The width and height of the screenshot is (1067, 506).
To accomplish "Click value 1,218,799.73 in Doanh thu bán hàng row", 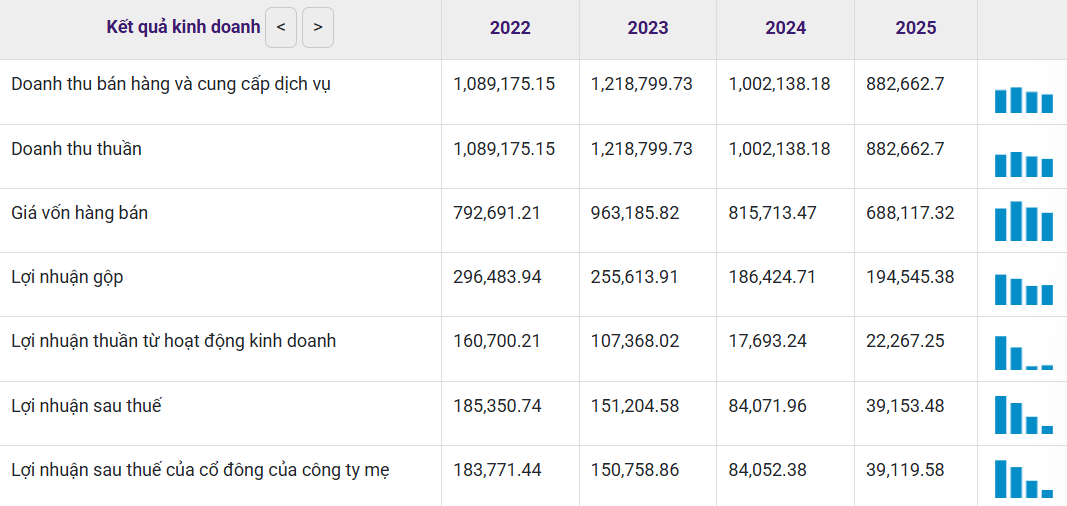I will point(642,84).
